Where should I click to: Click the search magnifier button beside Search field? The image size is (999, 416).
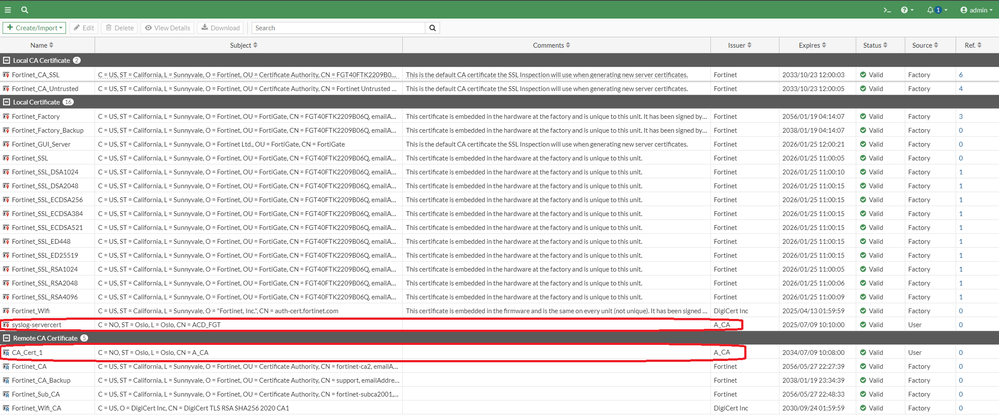[433, 28]
